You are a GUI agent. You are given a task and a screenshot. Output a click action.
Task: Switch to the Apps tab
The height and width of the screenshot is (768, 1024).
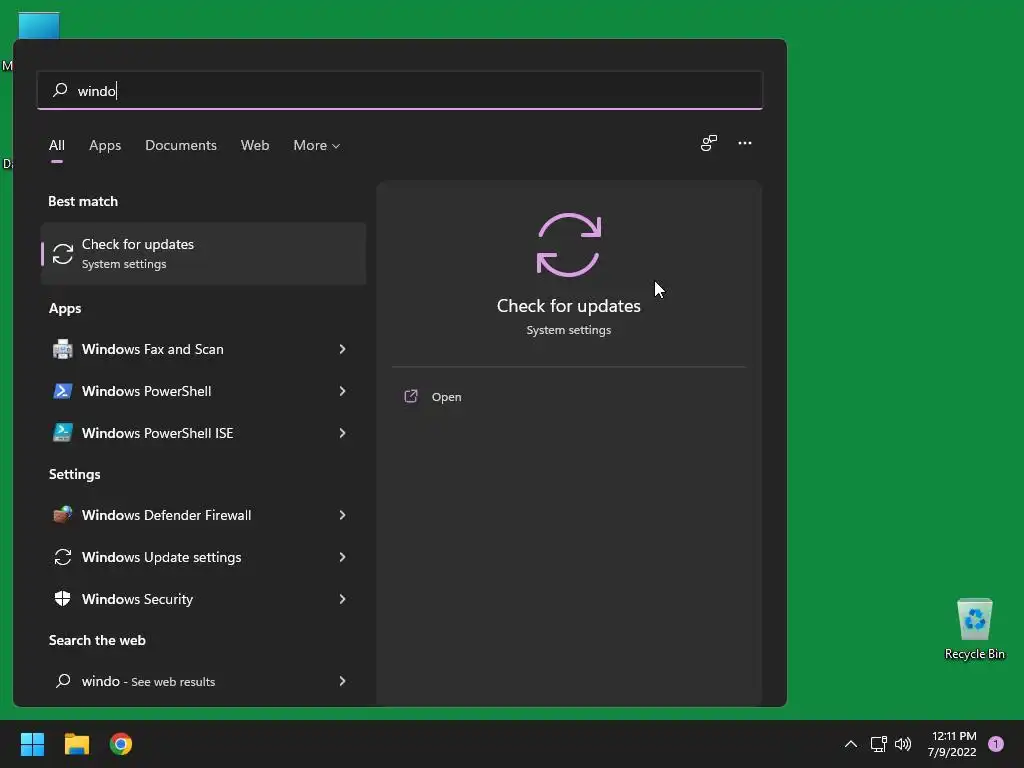(x=105, y=146)
